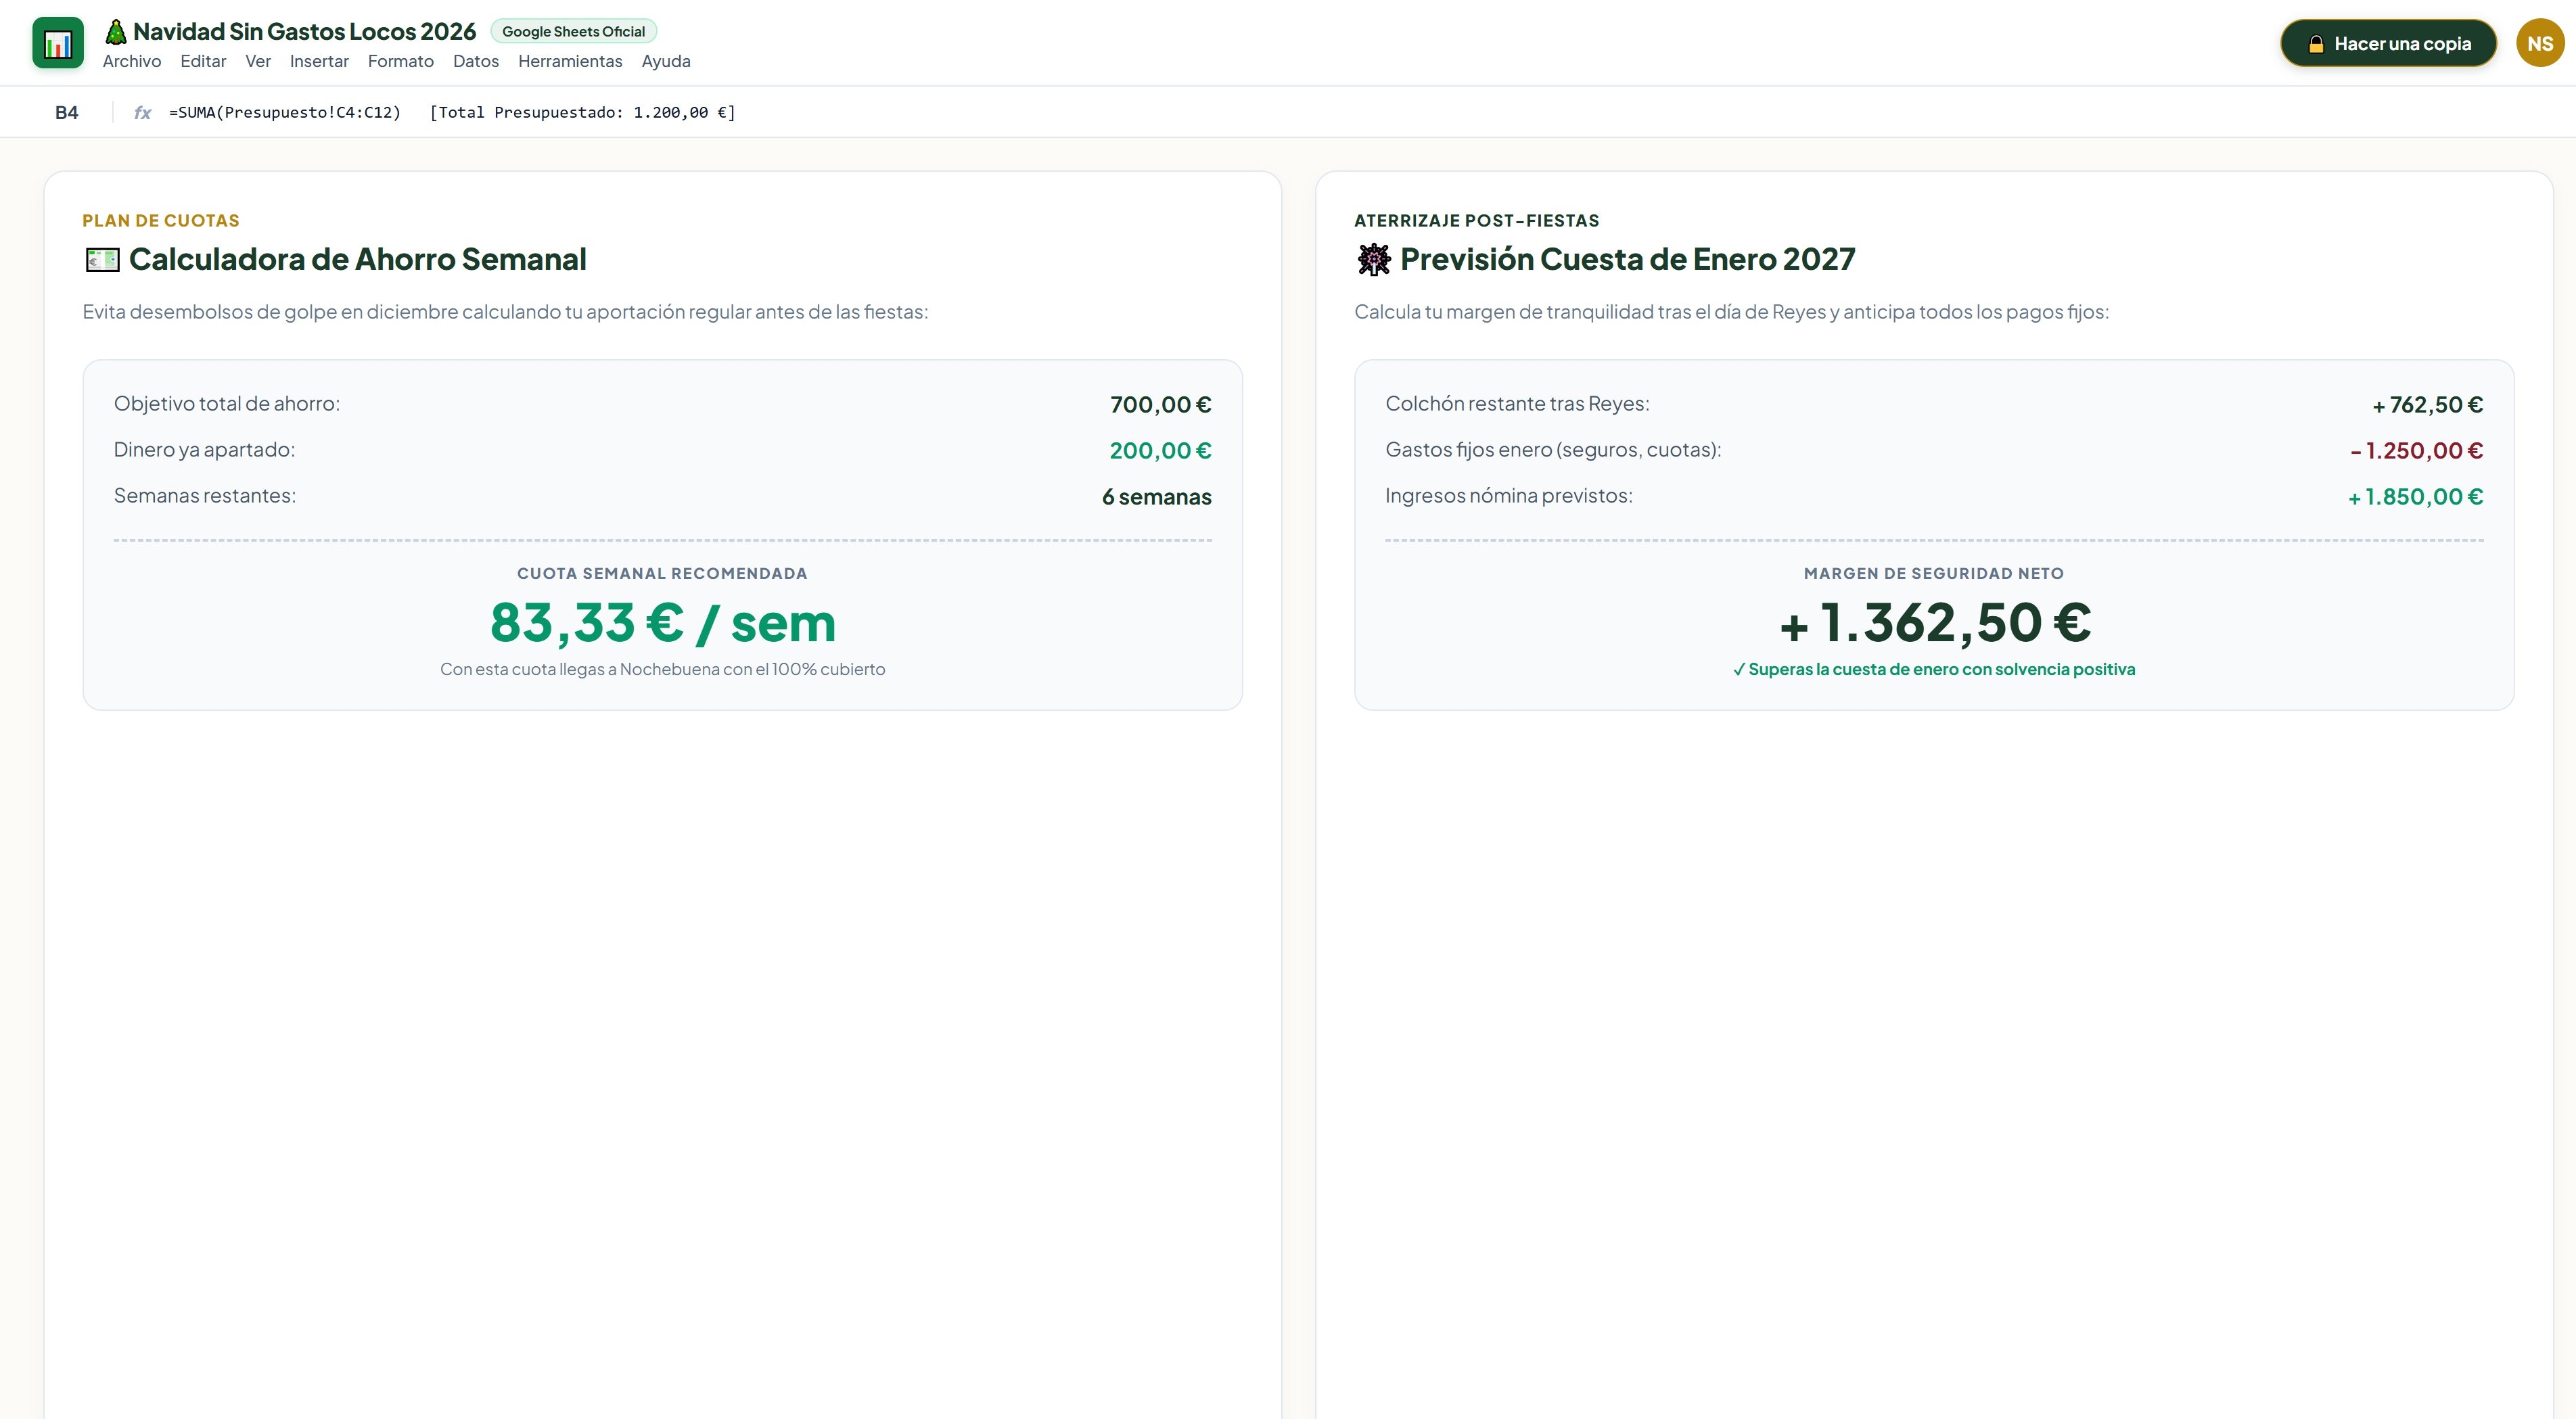Click the banknote icon beside Calculadora heading
2576x1419 pixels.
click(x=102, y=260)
